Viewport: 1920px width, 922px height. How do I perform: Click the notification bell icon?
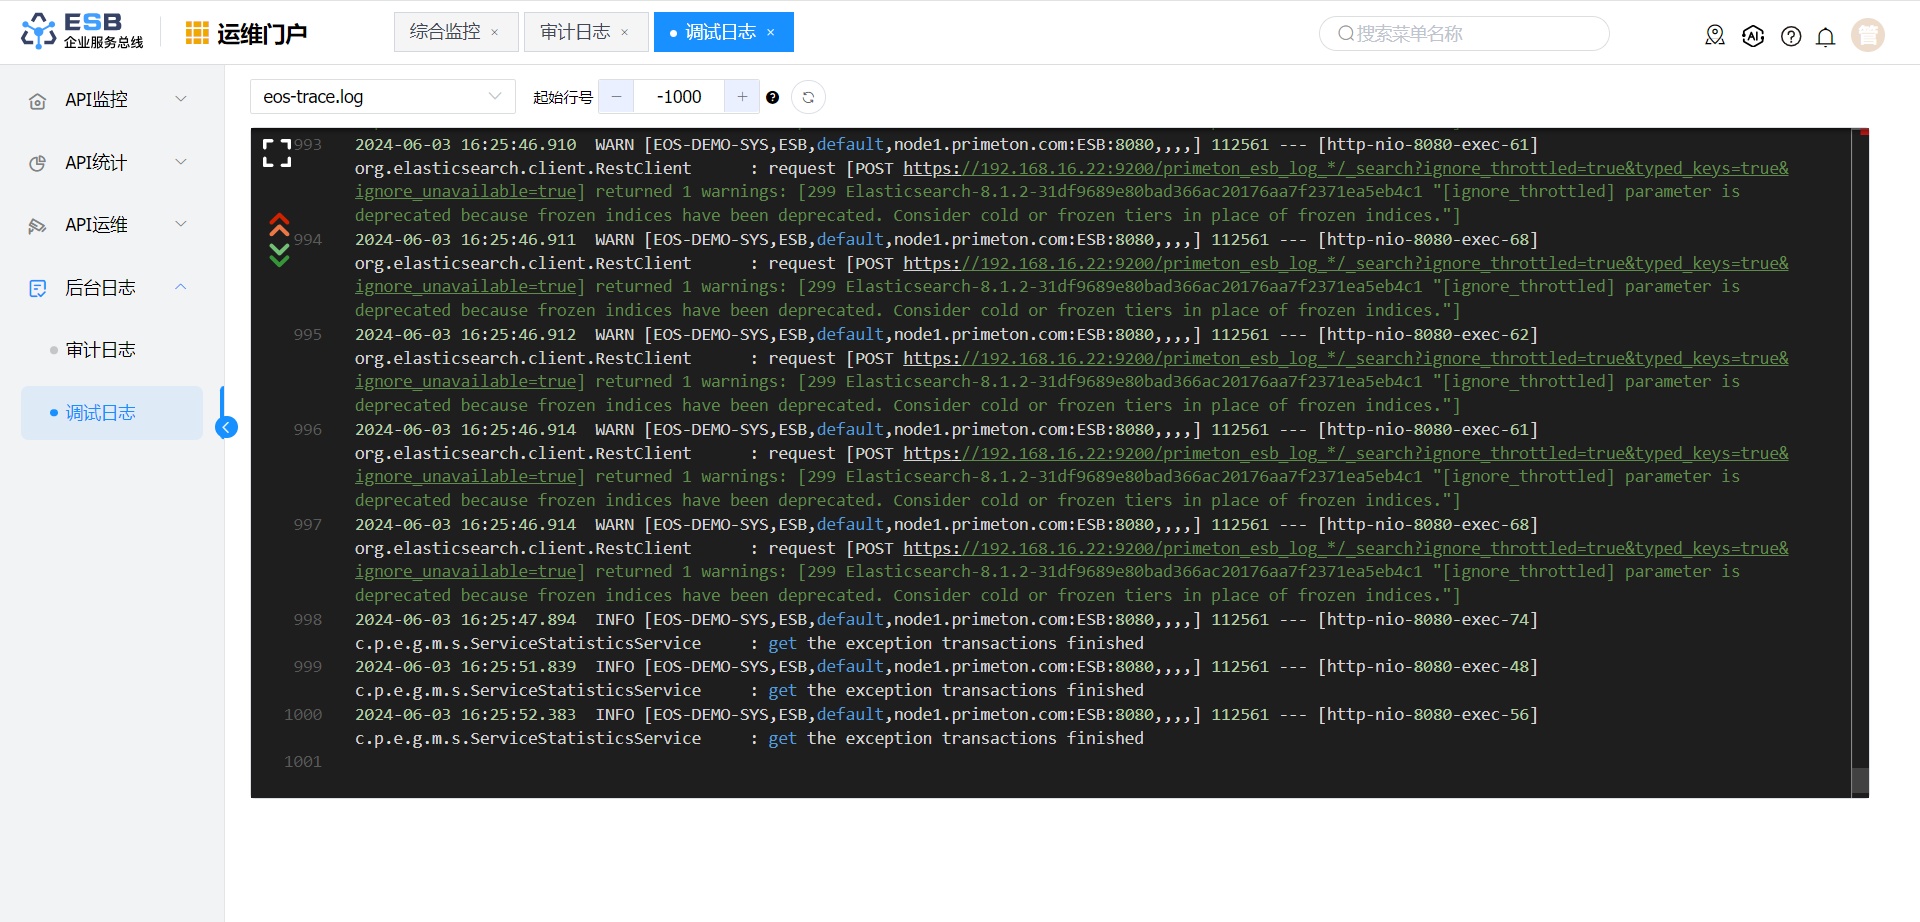pyautogui.click(x=1825, y=37)
